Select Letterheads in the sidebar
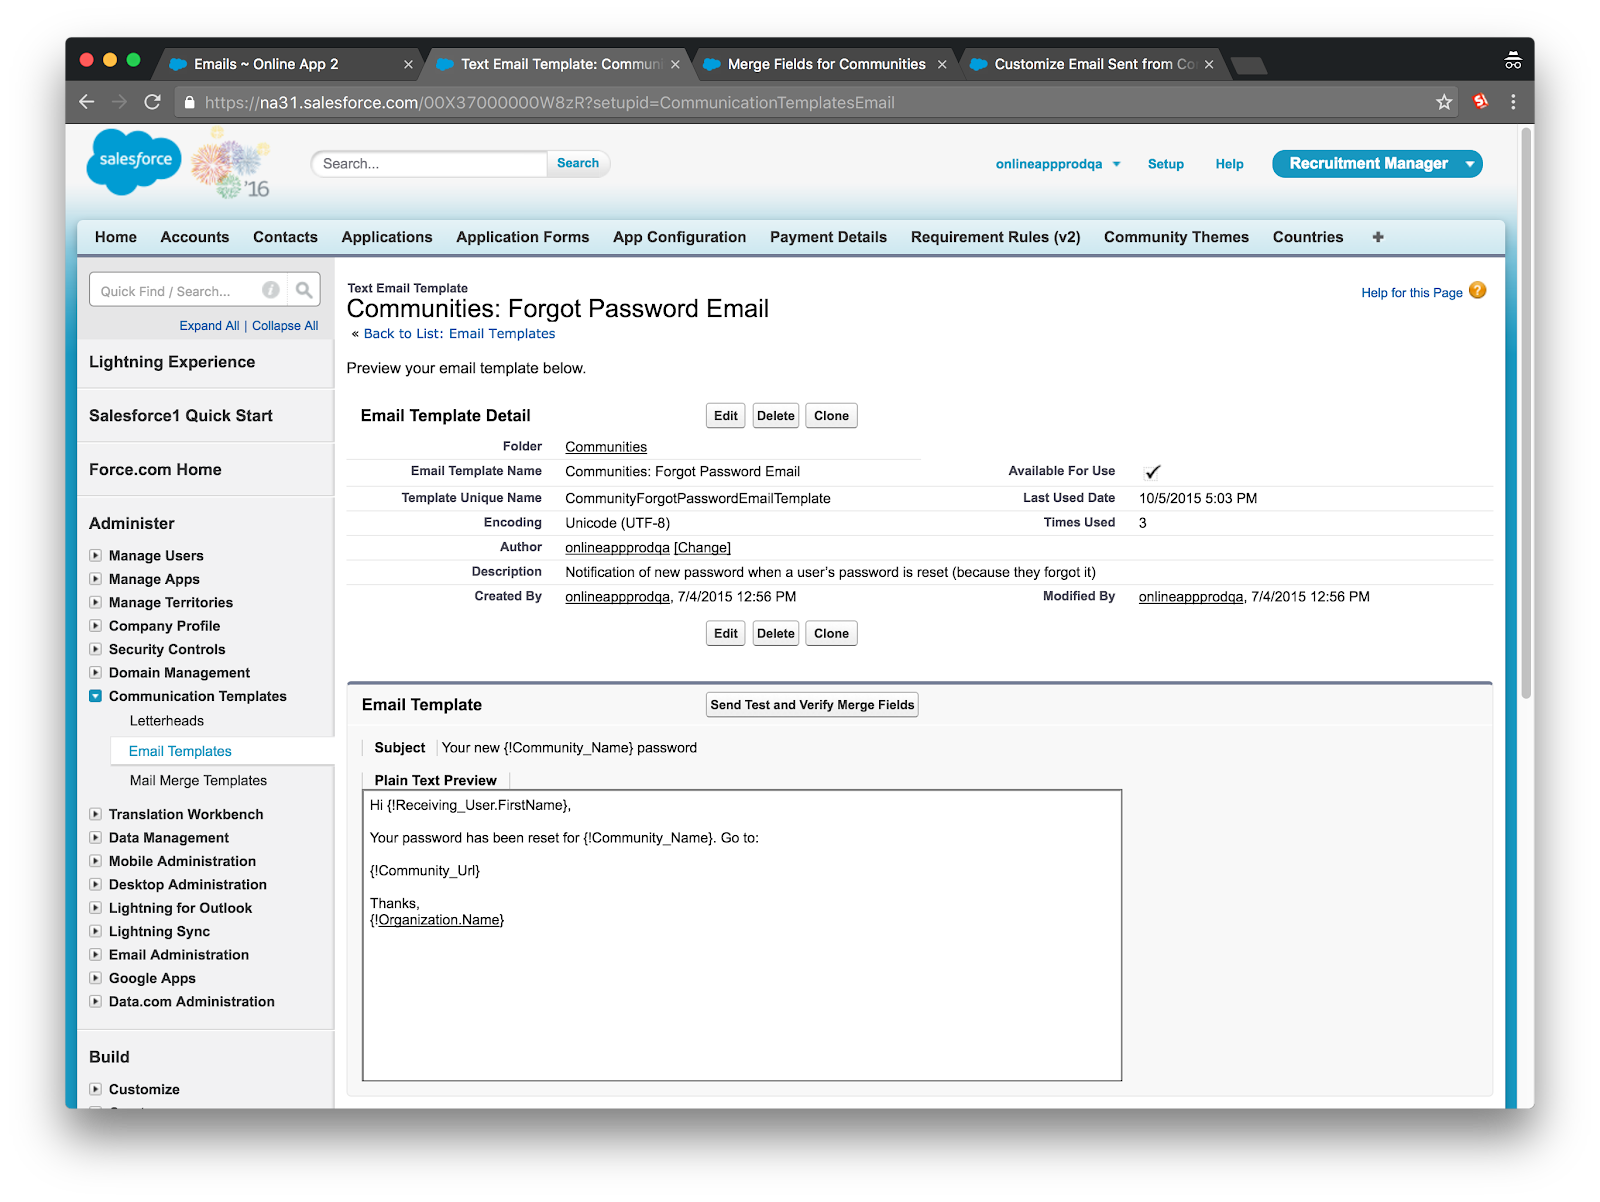Image resolution: width=1600 pixels, height=1202 pixels. pos(167,721)
